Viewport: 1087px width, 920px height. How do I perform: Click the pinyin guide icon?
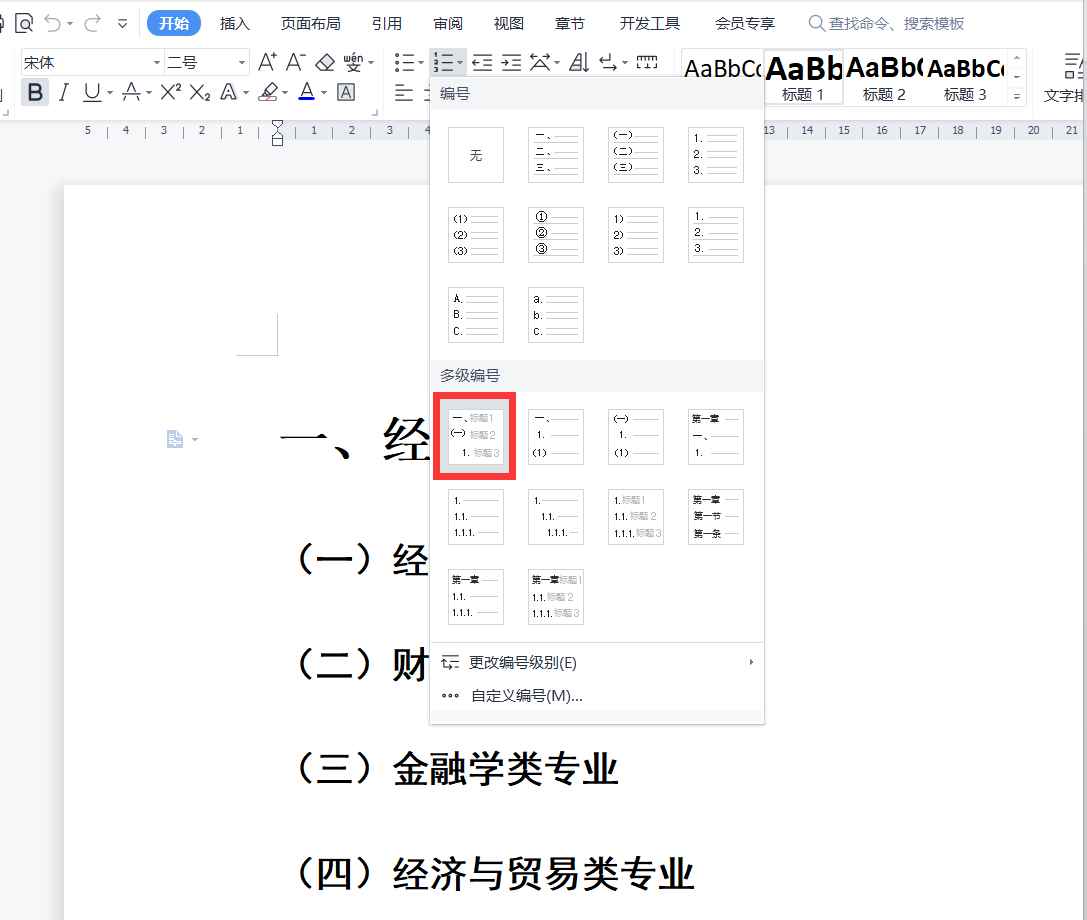352,61
